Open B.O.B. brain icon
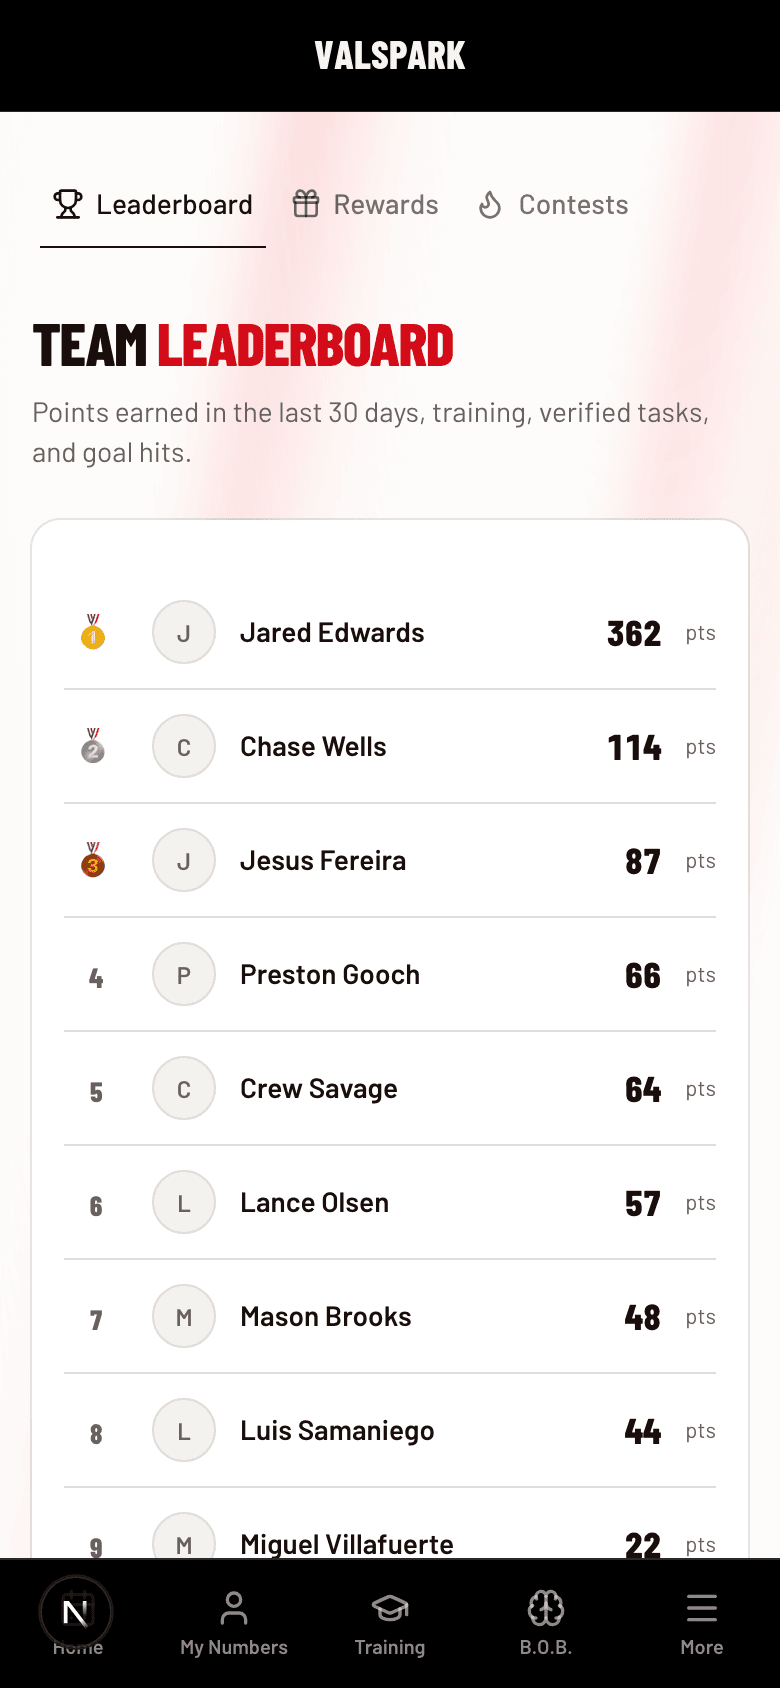This screenshot has height=1688, width=780. (x=546, y=1608)
